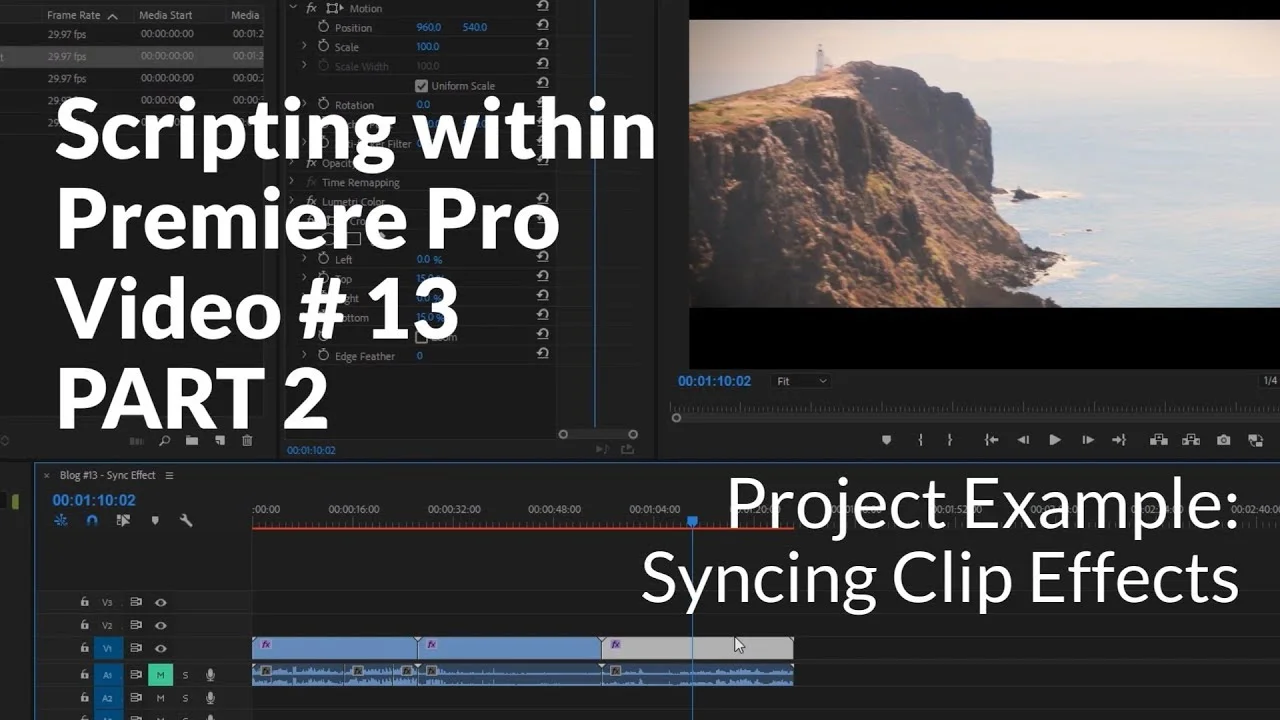
Task: Open the 1/4 playback resolution dropdown
Action: click(1269, 381)
